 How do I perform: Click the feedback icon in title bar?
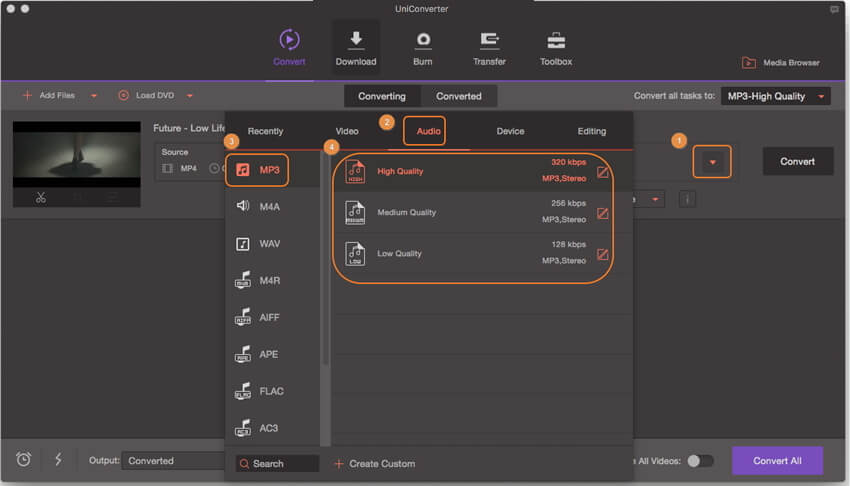[x=834, y=9]
